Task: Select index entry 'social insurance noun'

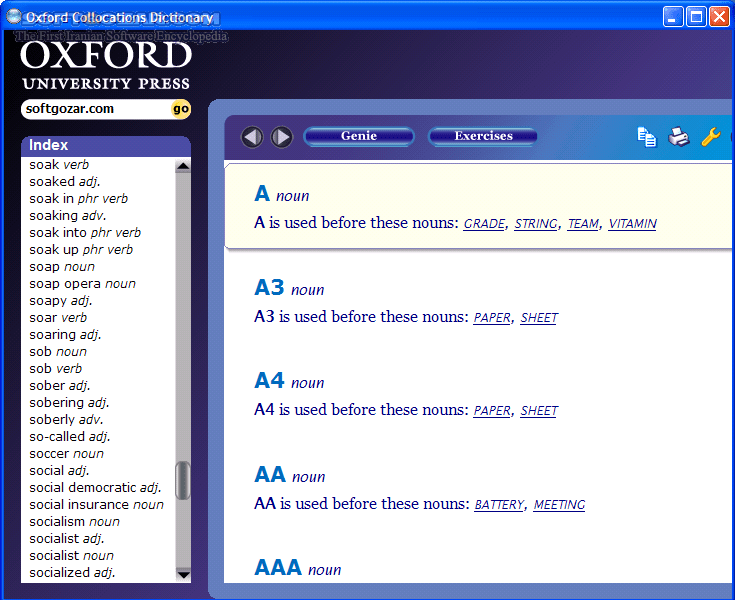Action: tap(97, 505)
